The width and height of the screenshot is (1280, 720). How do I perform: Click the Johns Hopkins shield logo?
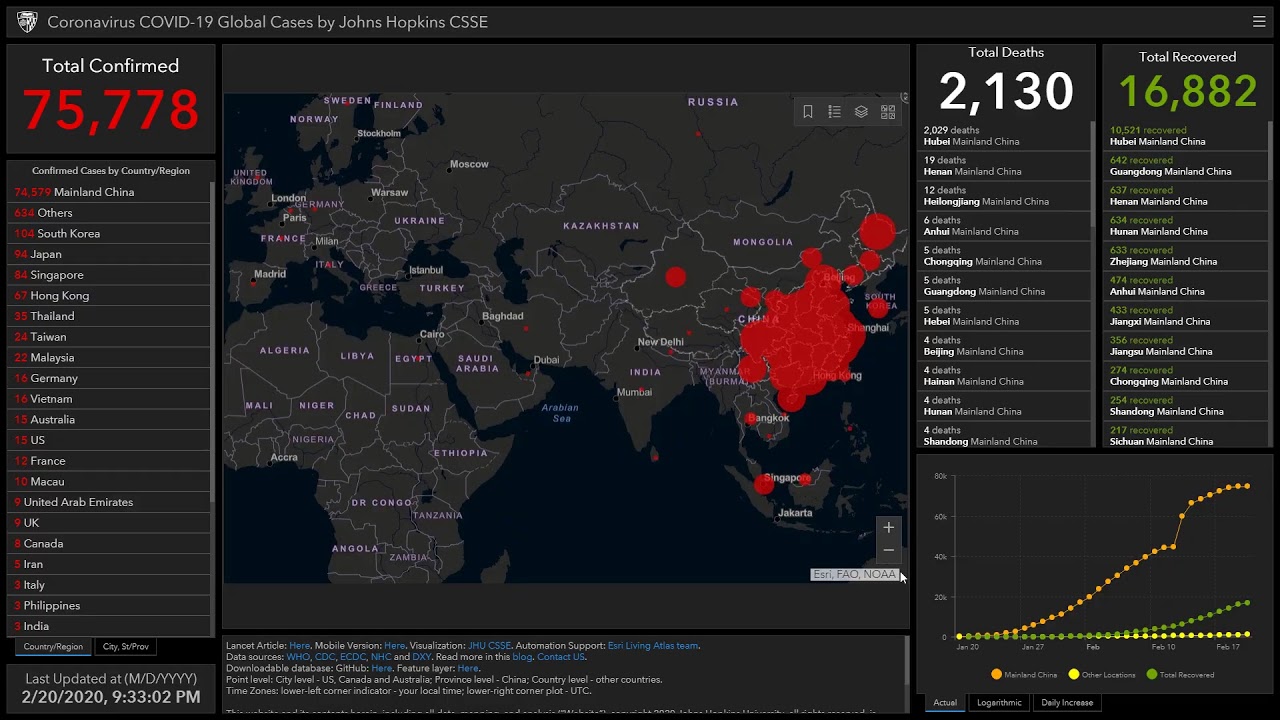[x=27, y=22]
